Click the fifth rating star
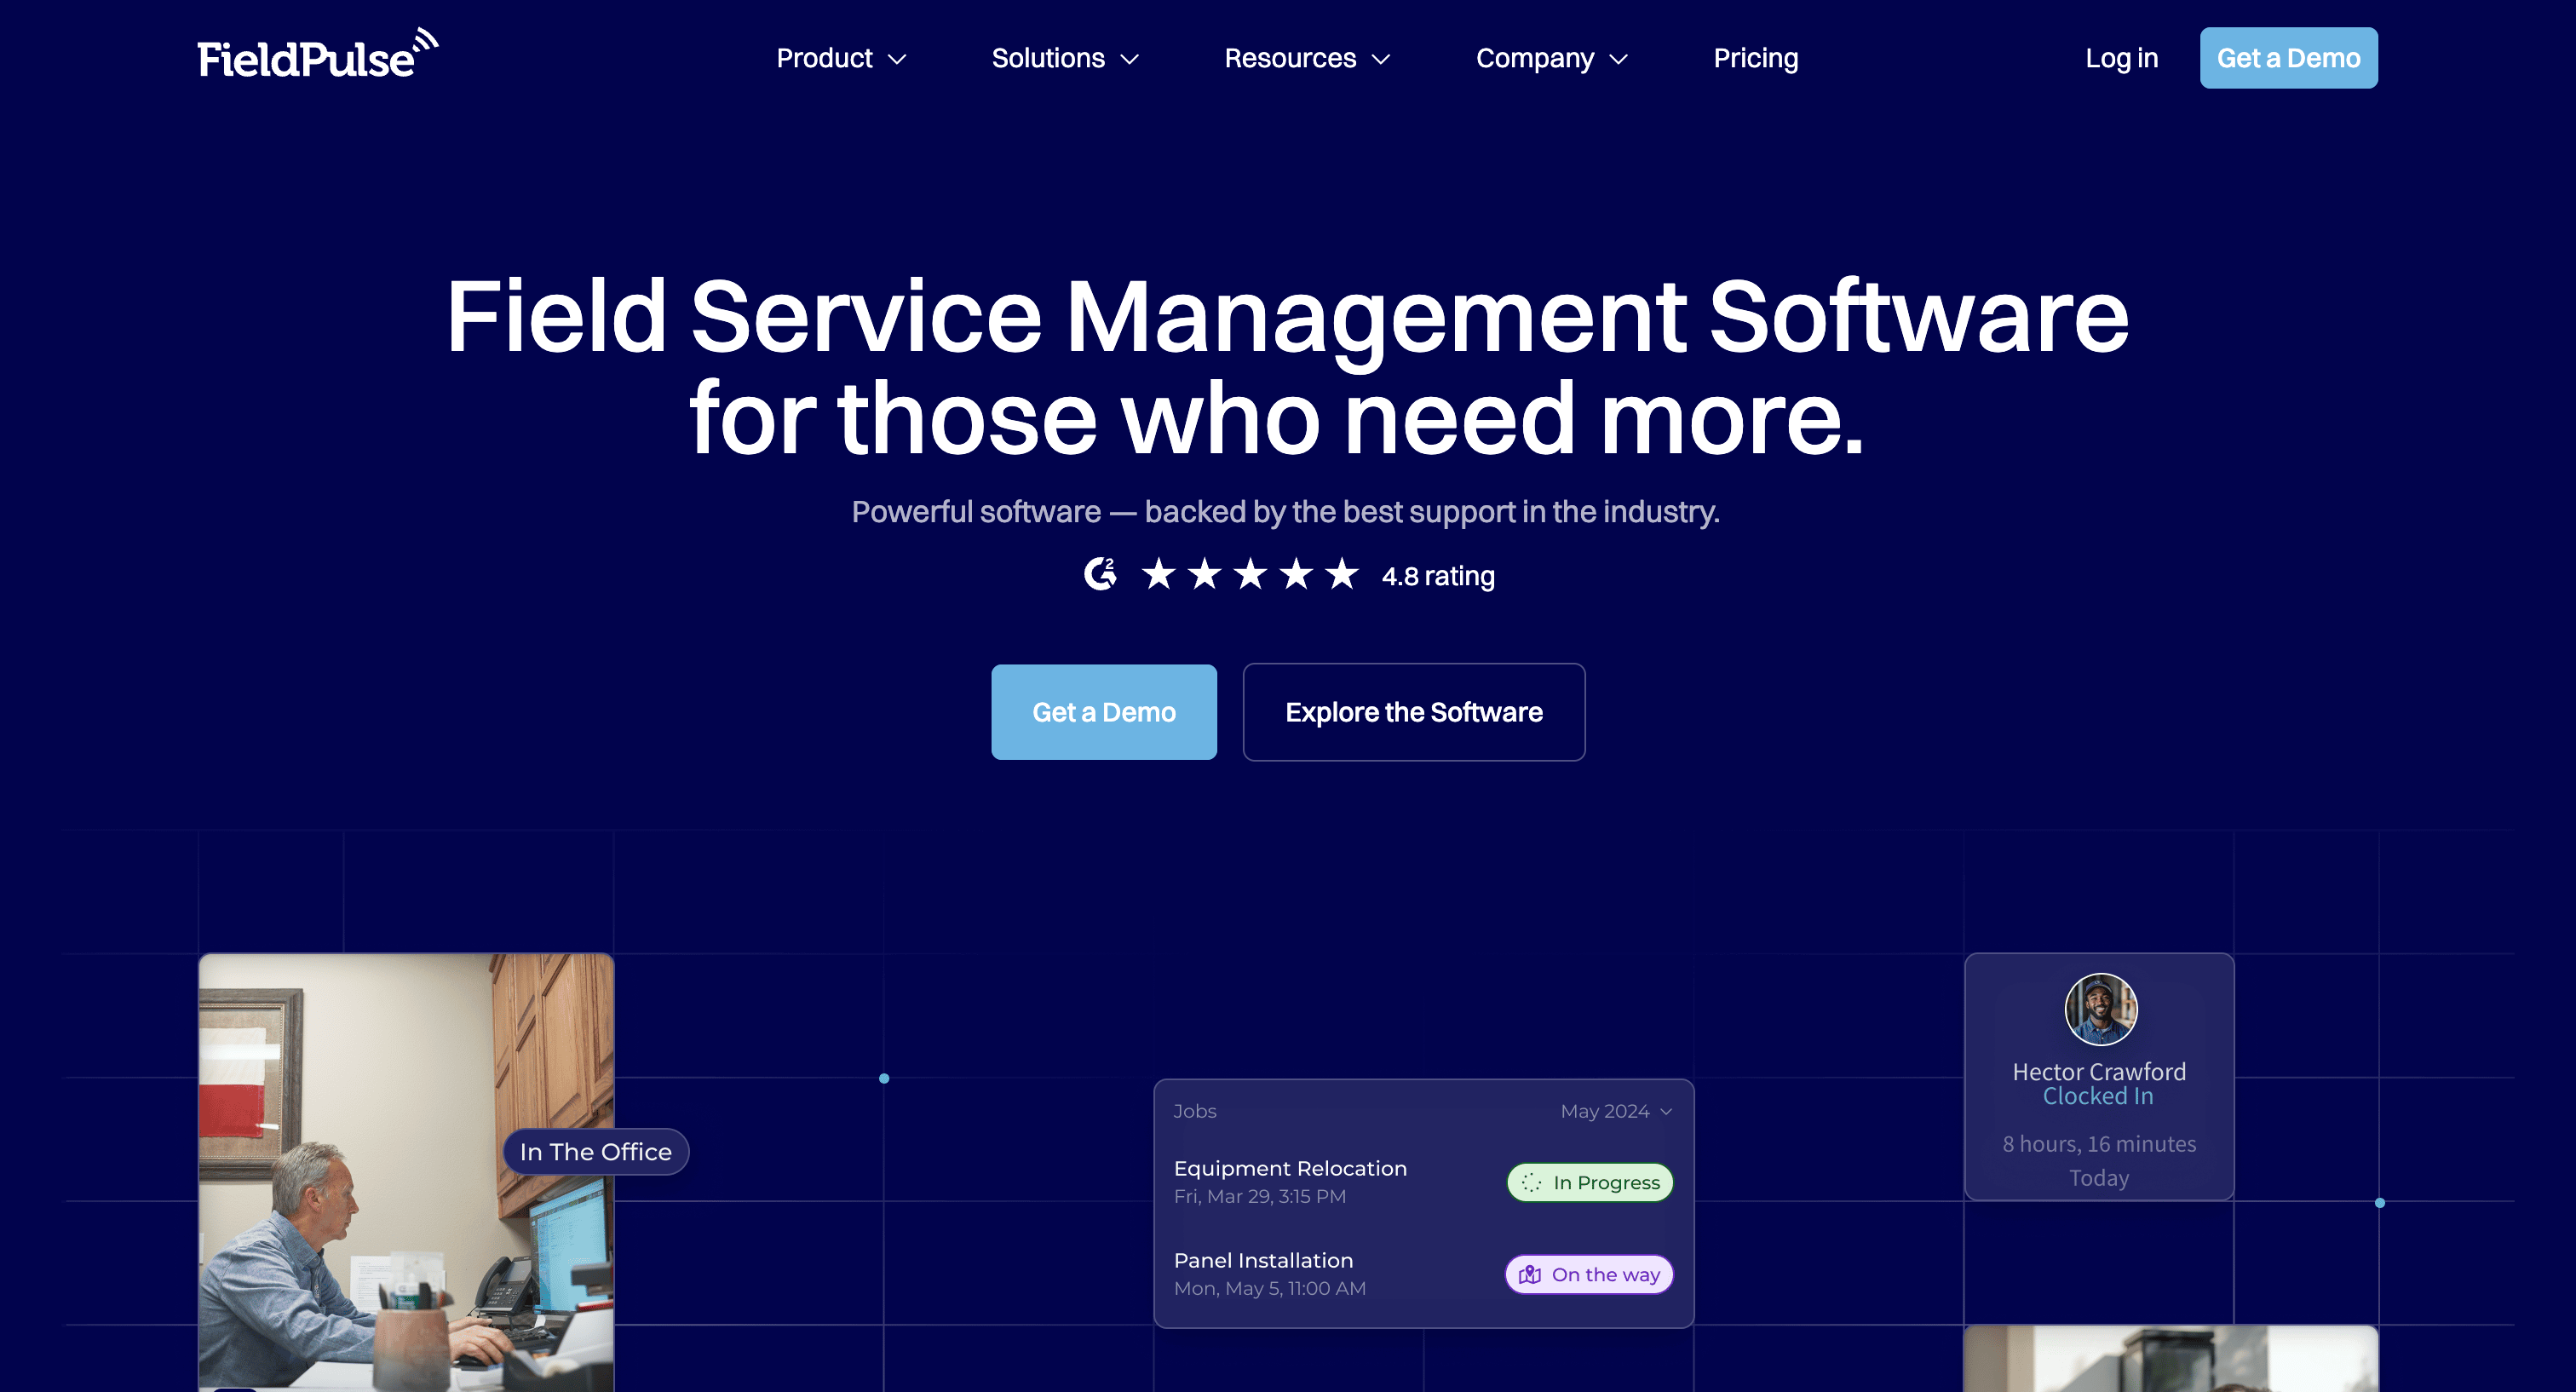 point(1341,574)
